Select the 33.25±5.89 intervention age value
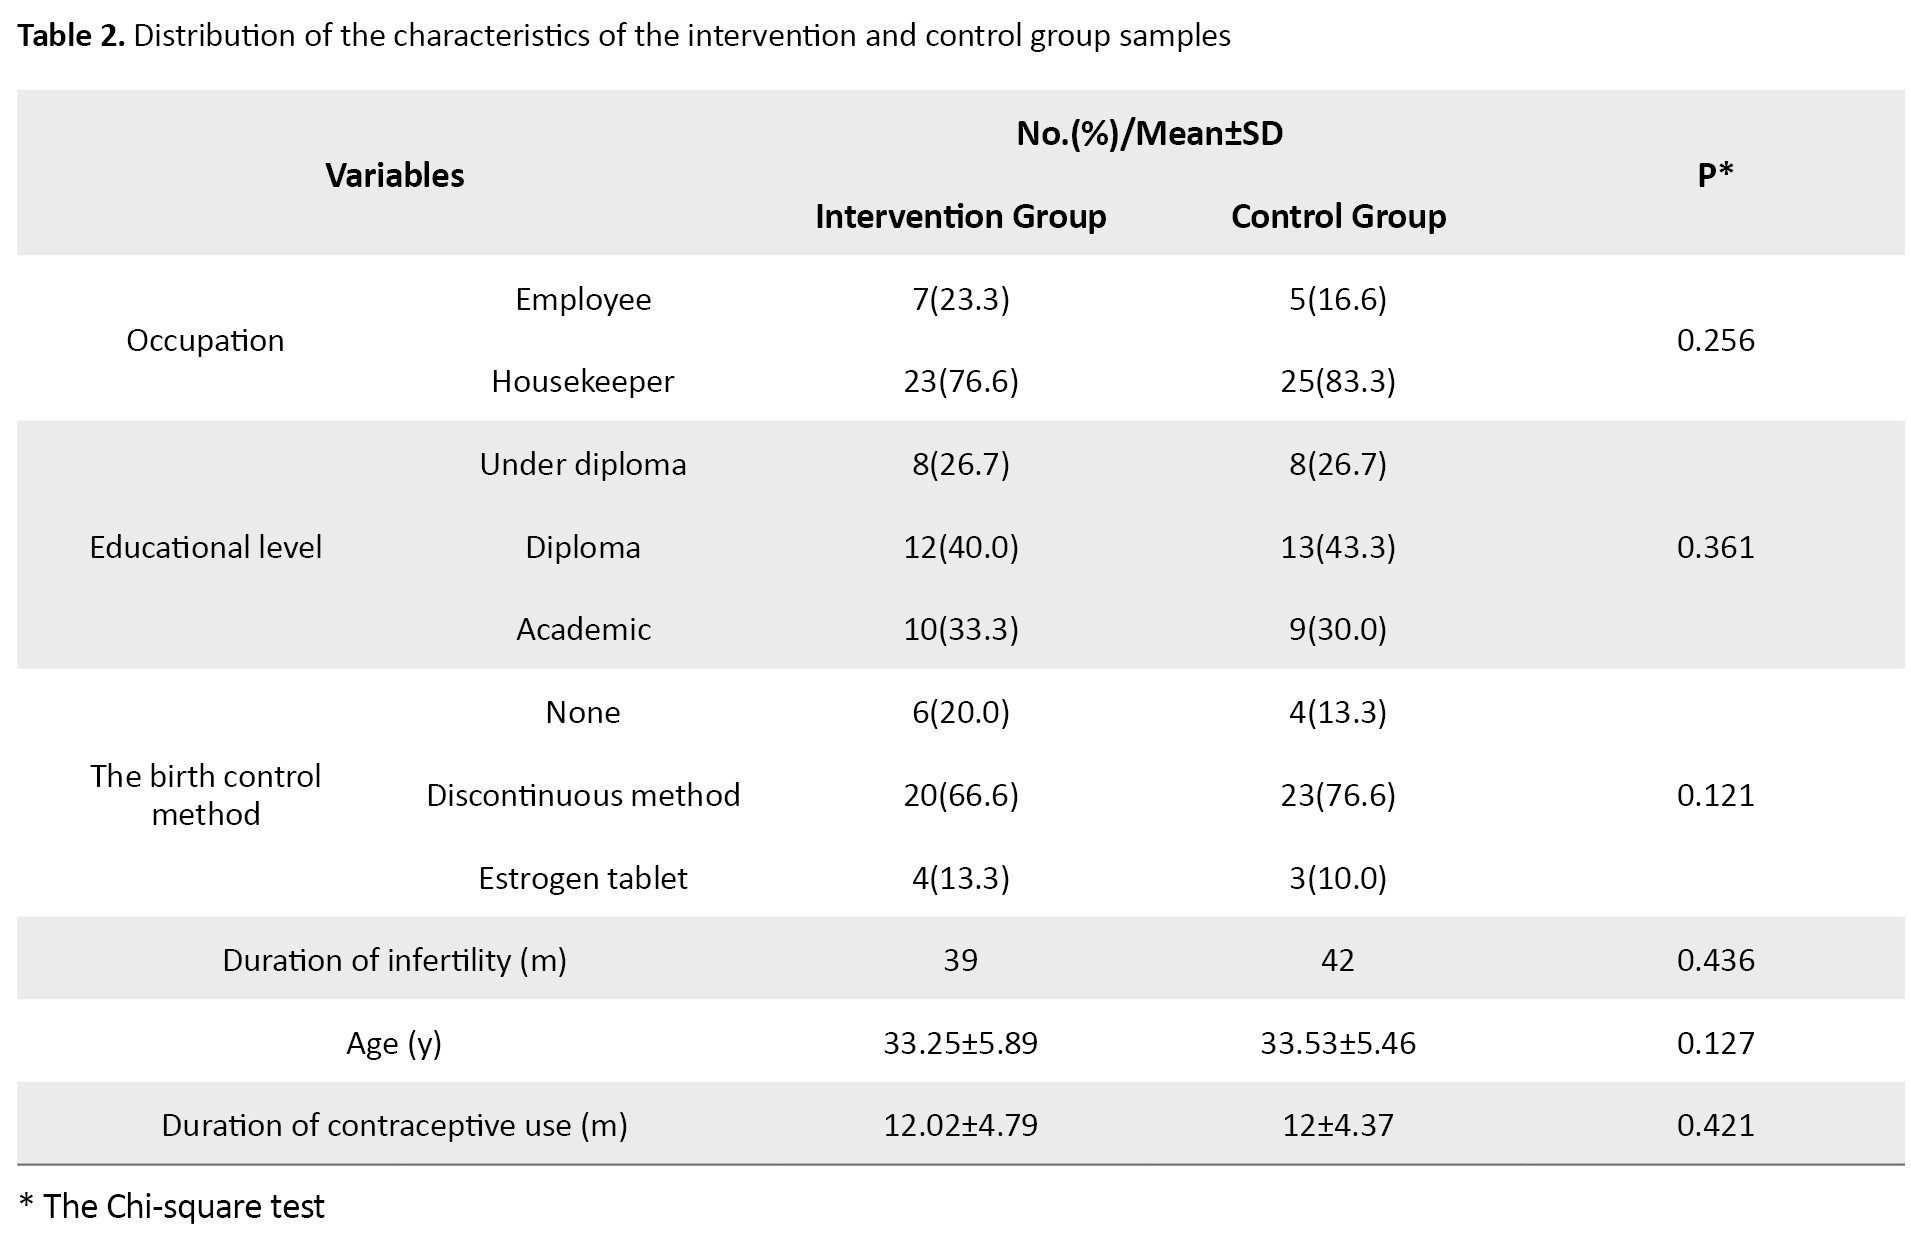The width and height of the screenshot is (1911, 1233). [960, 1043]
